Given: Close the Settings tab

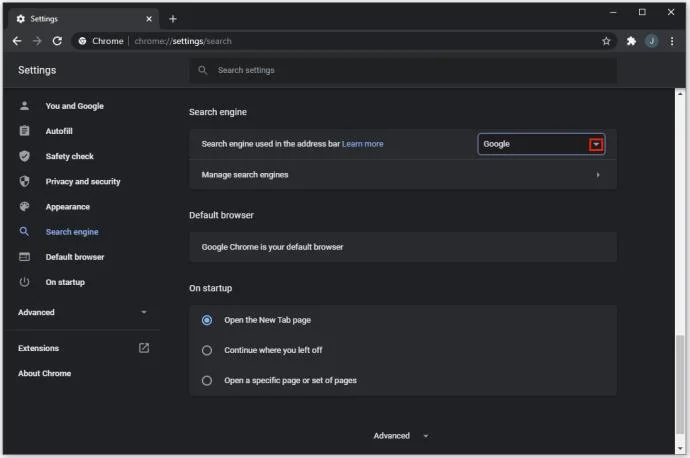Looking at the screenshot, I should pos(149,19).
